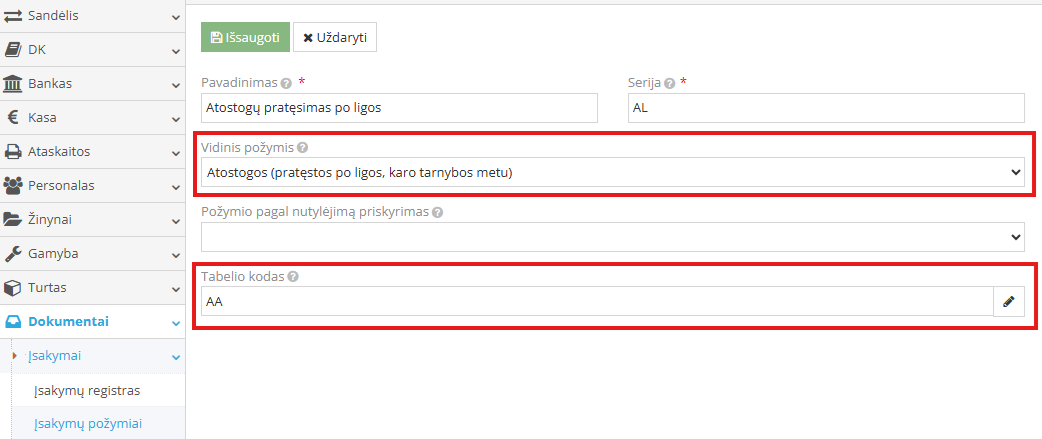Click the Žinynai folder icon

pyautogui.click(x=13, y=220)
